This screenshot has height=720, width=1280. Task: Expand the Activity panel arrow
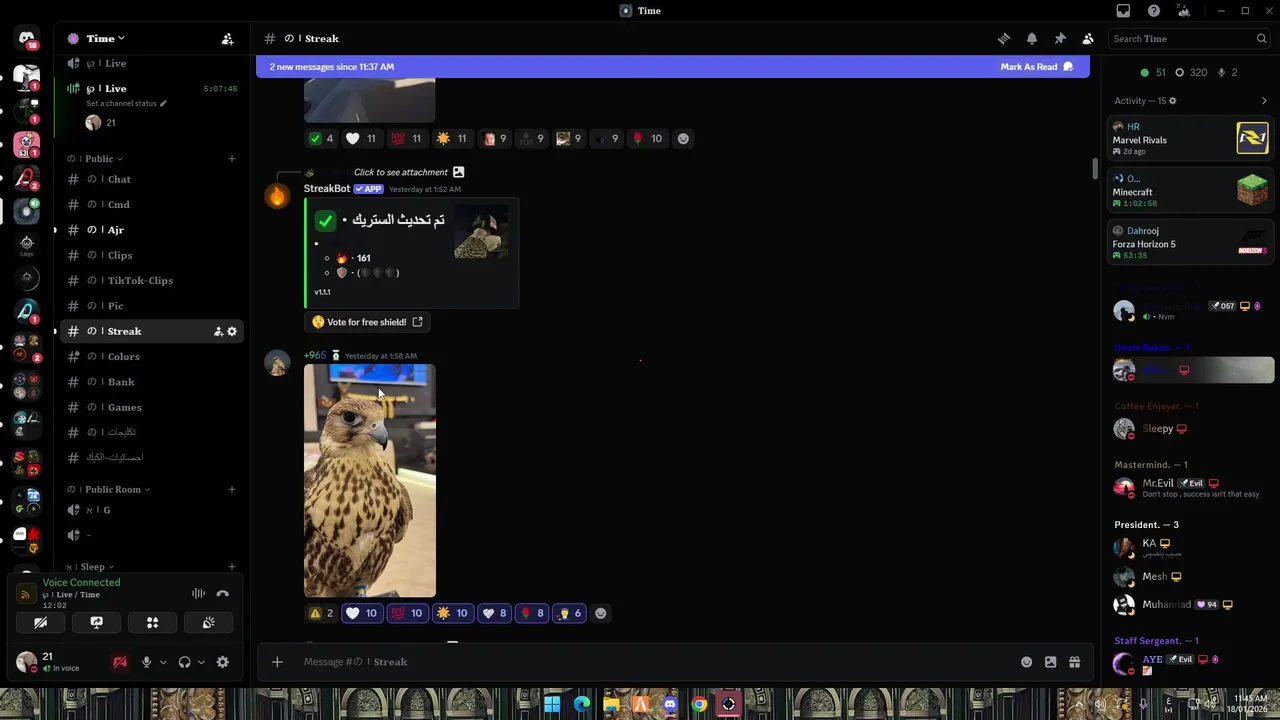click(1264, 101)
